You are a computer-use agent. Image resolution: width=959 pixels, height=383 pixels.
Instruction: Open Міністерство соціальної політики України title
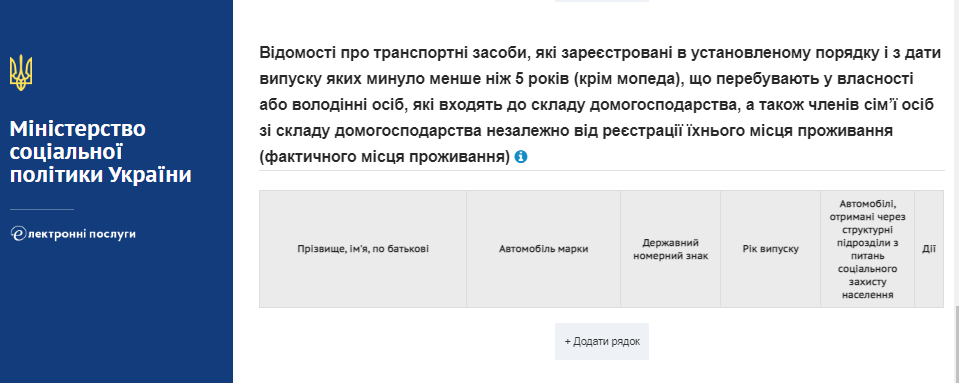(101, 152)
